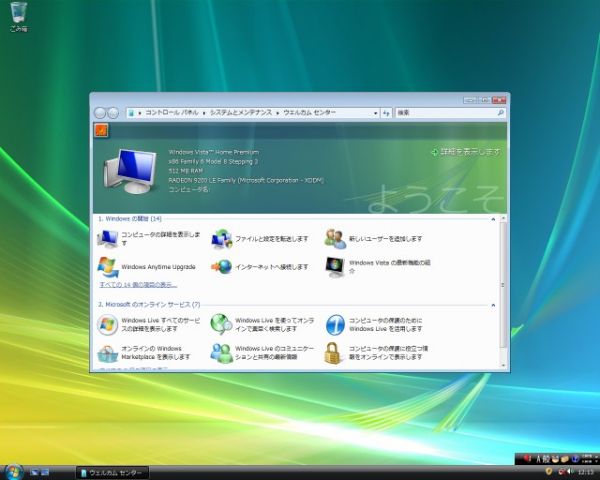The image size is (600, 480).
Task: Click the Windows Live all services icon
Action: [107, 323]
